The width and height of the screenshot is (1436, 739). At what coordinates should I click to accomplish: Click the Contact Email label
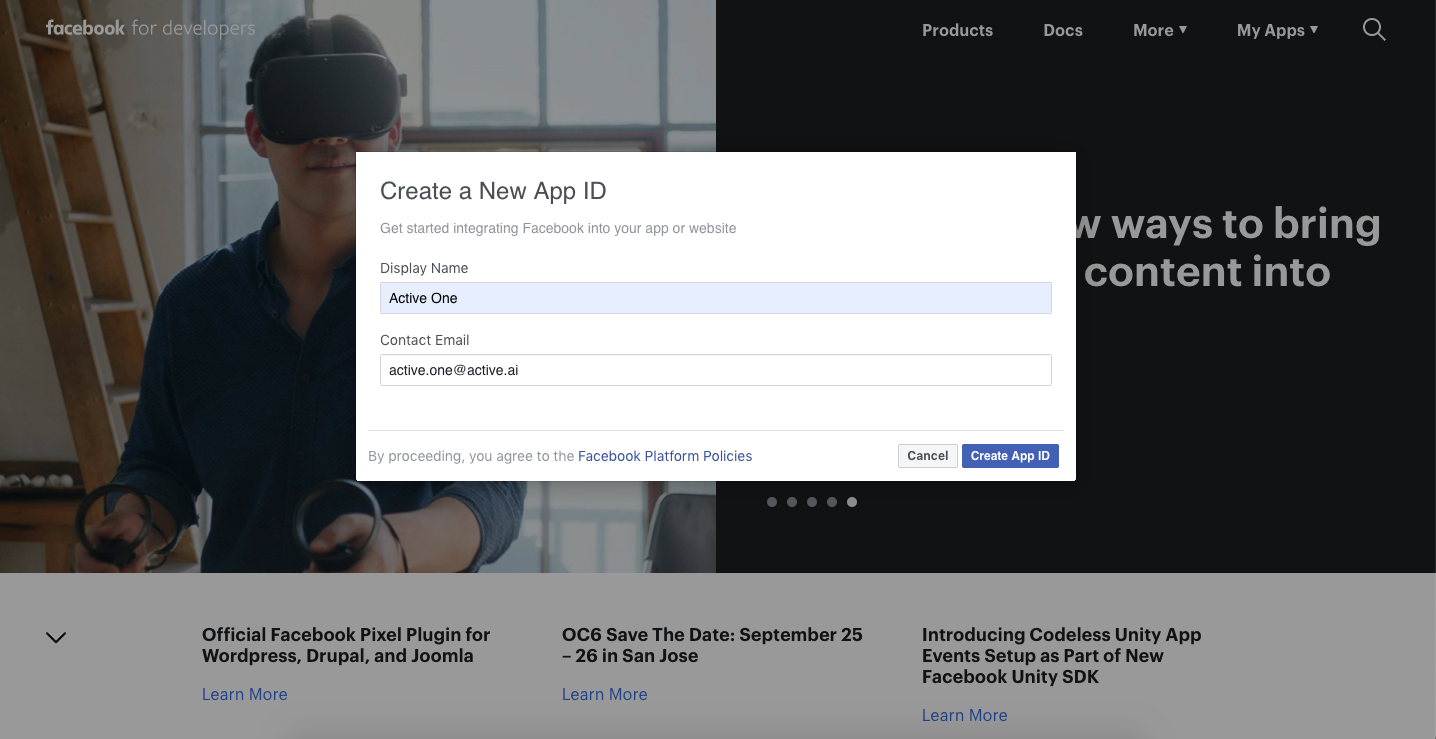pos(425,340)
